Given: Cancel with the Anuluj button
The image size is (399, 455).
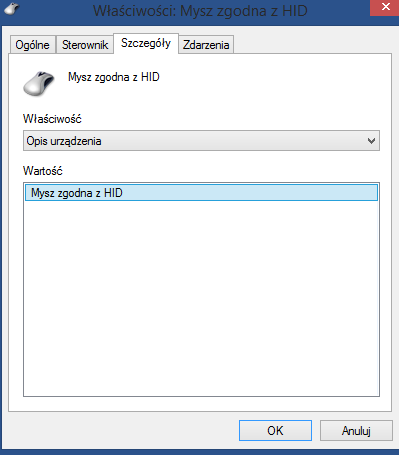Looking at the screenshot, I should pos(356,431).
